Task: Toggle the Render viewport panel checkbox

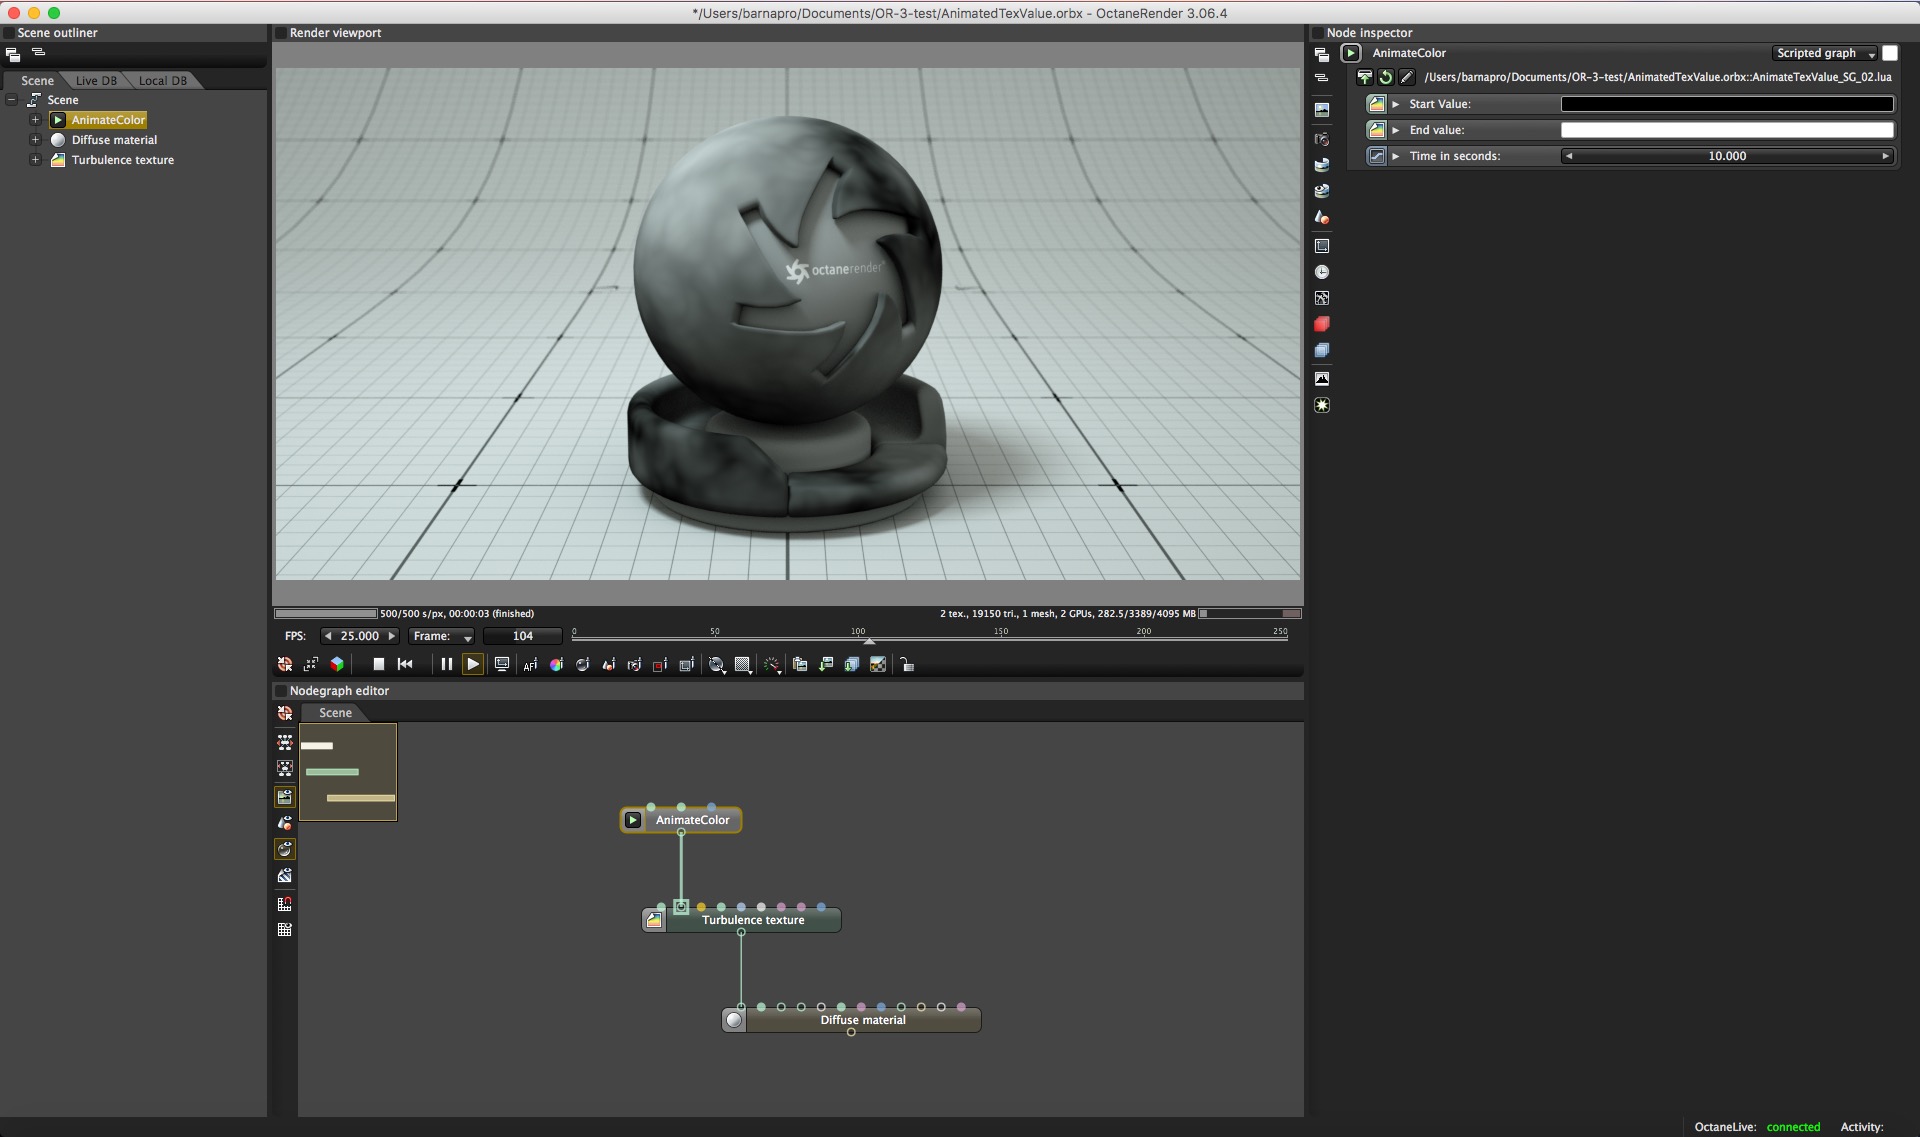Action: pyautogui.click(x=281, y=33)
